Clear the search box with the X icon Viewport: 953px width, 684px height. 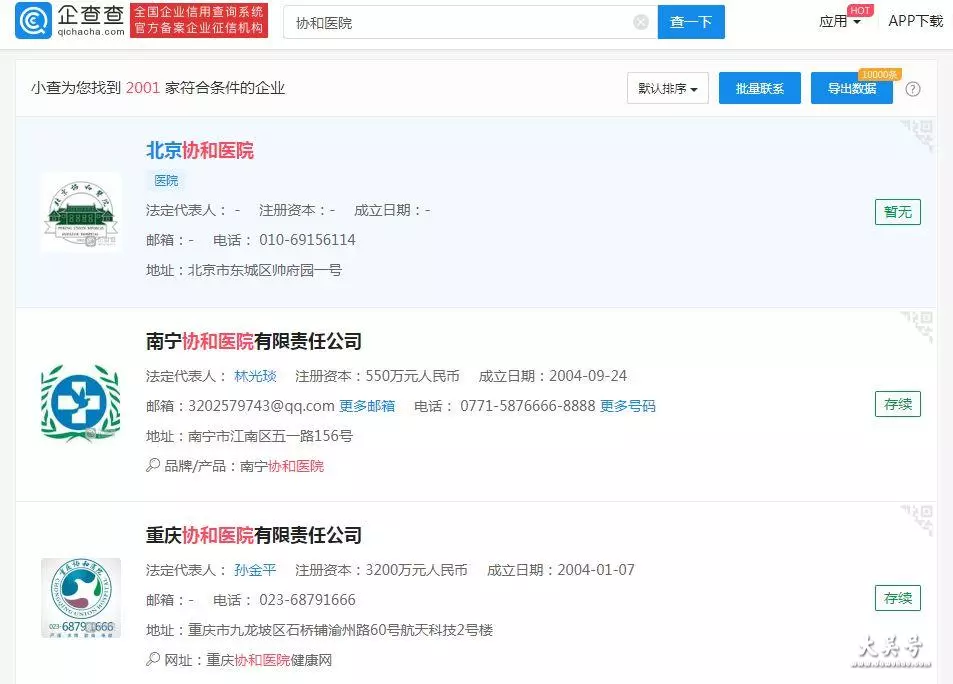641,22
